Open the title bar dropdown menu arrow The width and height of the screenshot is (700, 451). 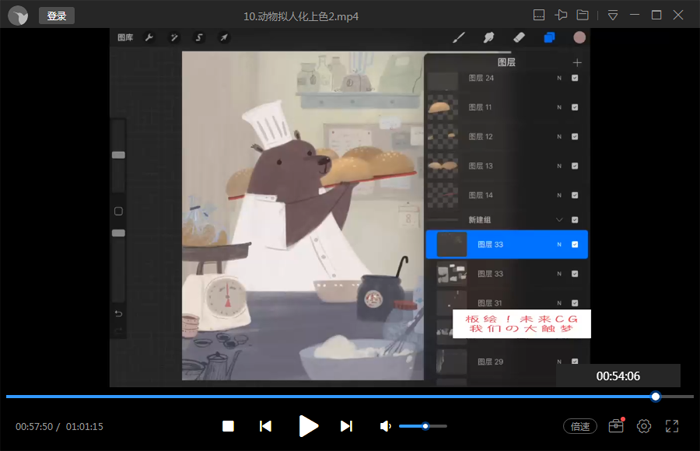pos(612,15)
